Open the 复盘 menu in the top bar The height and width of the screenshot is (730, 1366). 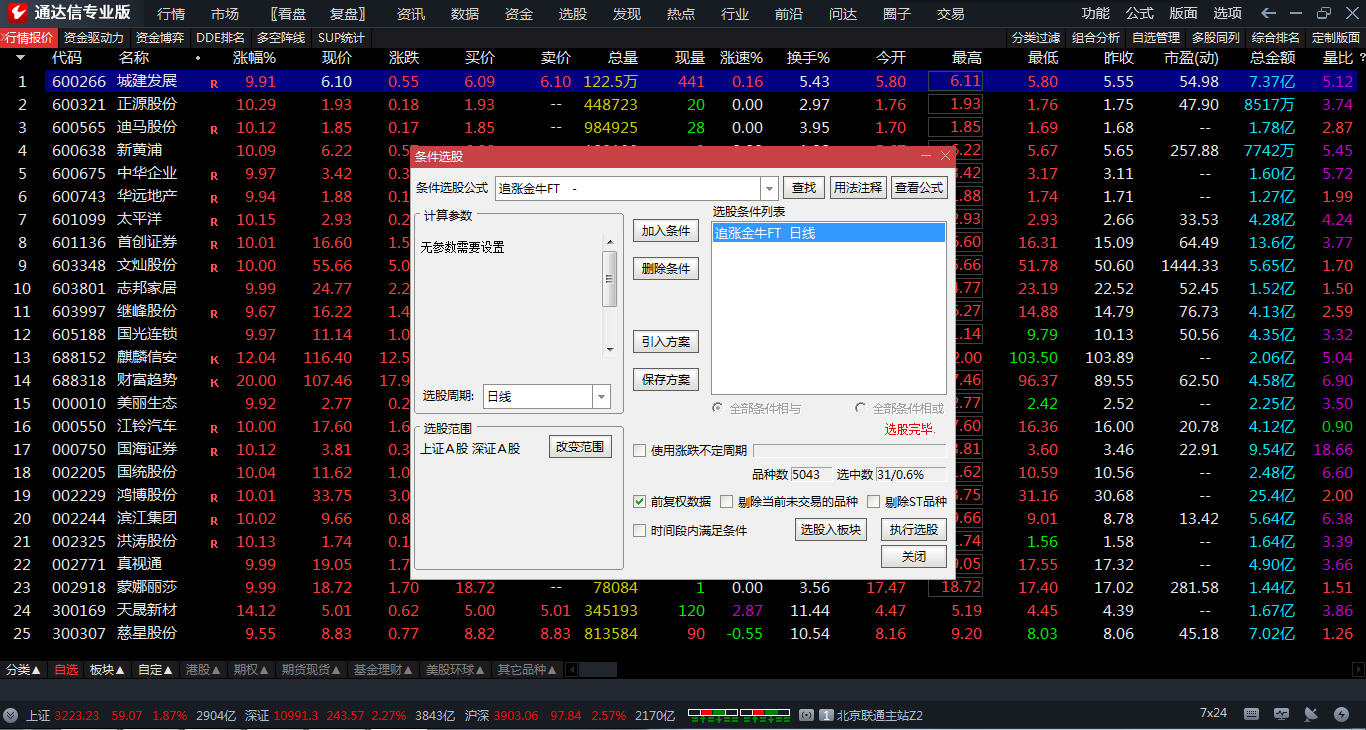346,14
